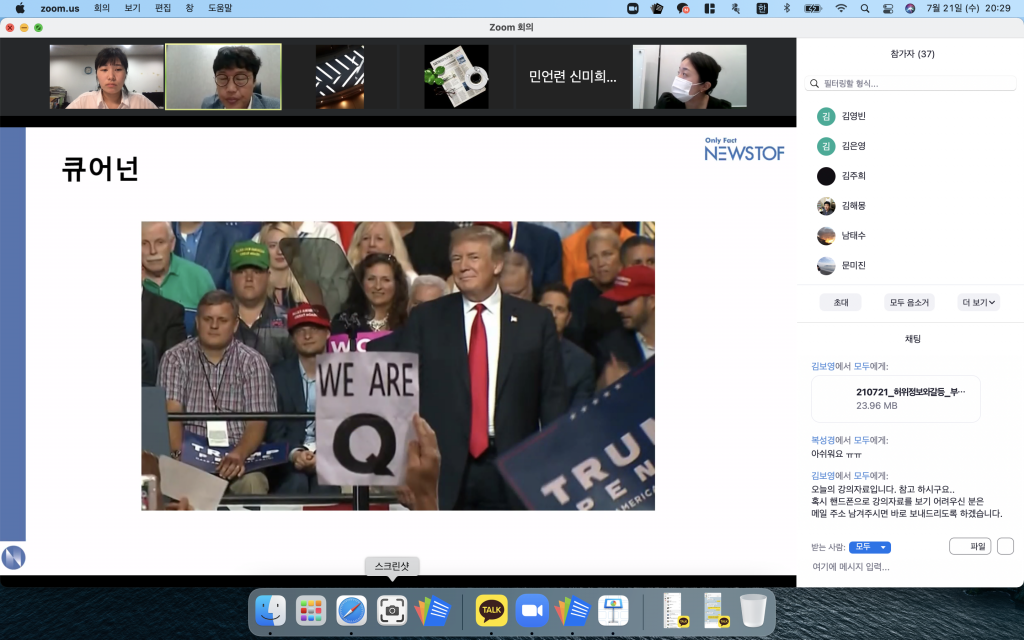Image resolution: width=1024 pixels, height=640 pixels.
Task: Open Launchpad from the dock
Action: [311, 610]
